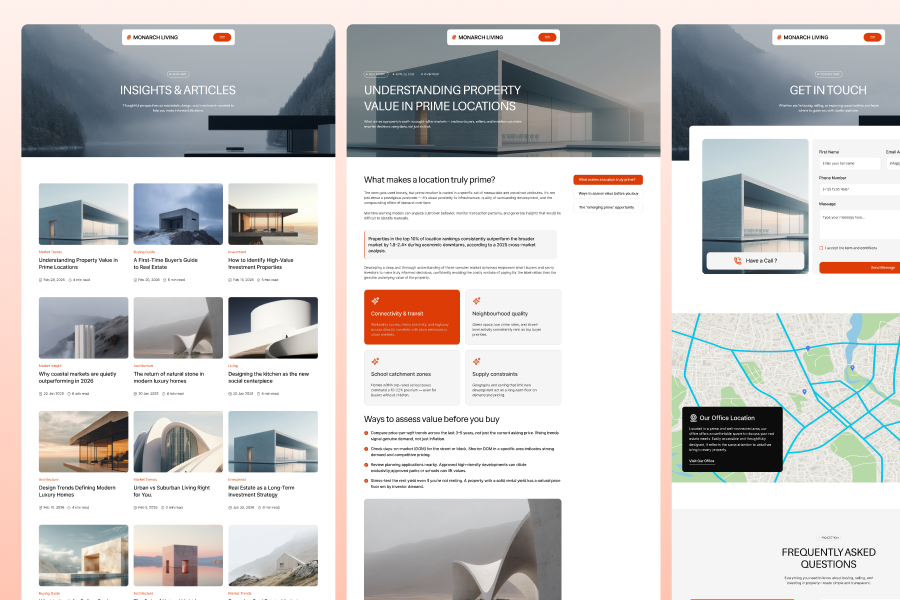
Task: Click sparkle icon in Supply constraints card
Action: (476, 361)
